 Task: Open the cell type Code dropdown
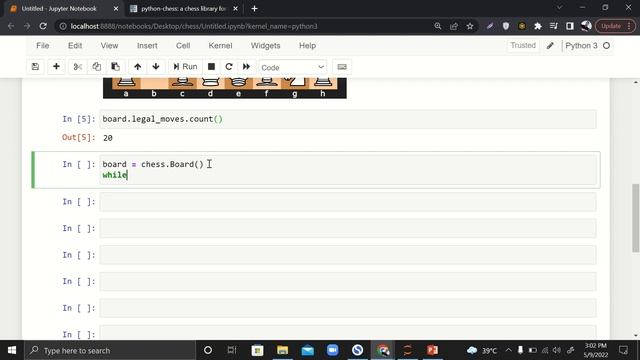293,67
